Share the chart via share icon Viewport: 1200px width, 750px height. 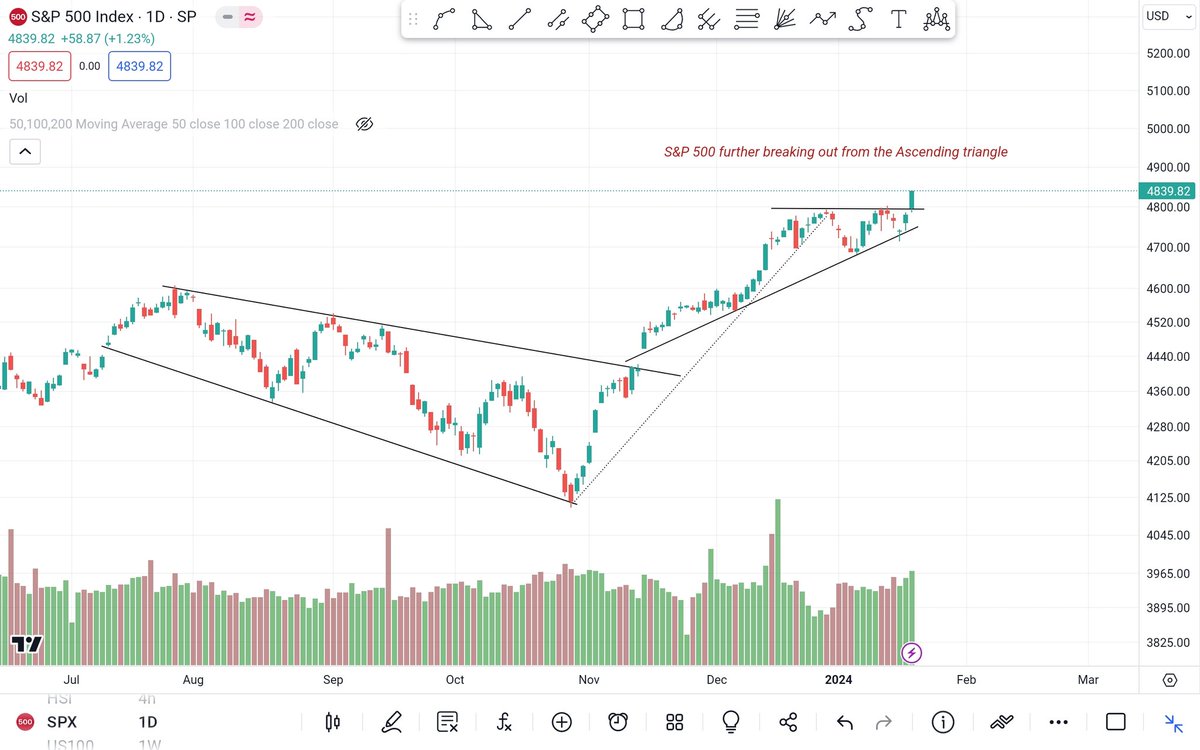(x=788, y=722)
